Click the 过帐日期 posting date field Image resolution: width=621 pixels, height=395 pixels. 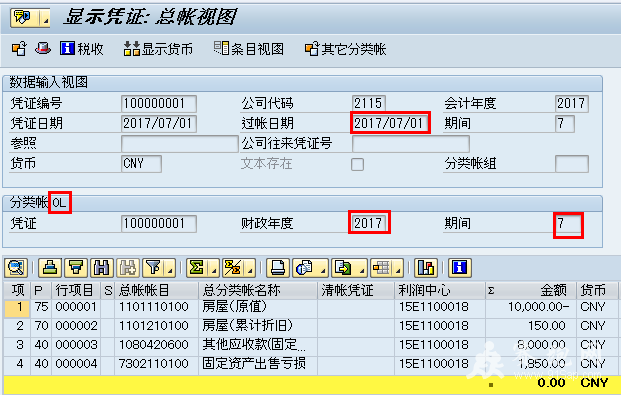tap(390, 123)
